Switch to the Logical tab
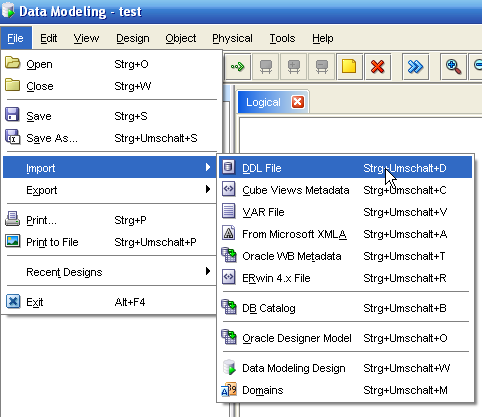The height and width of the screenshot is (417, 482). tap(263, 102)
